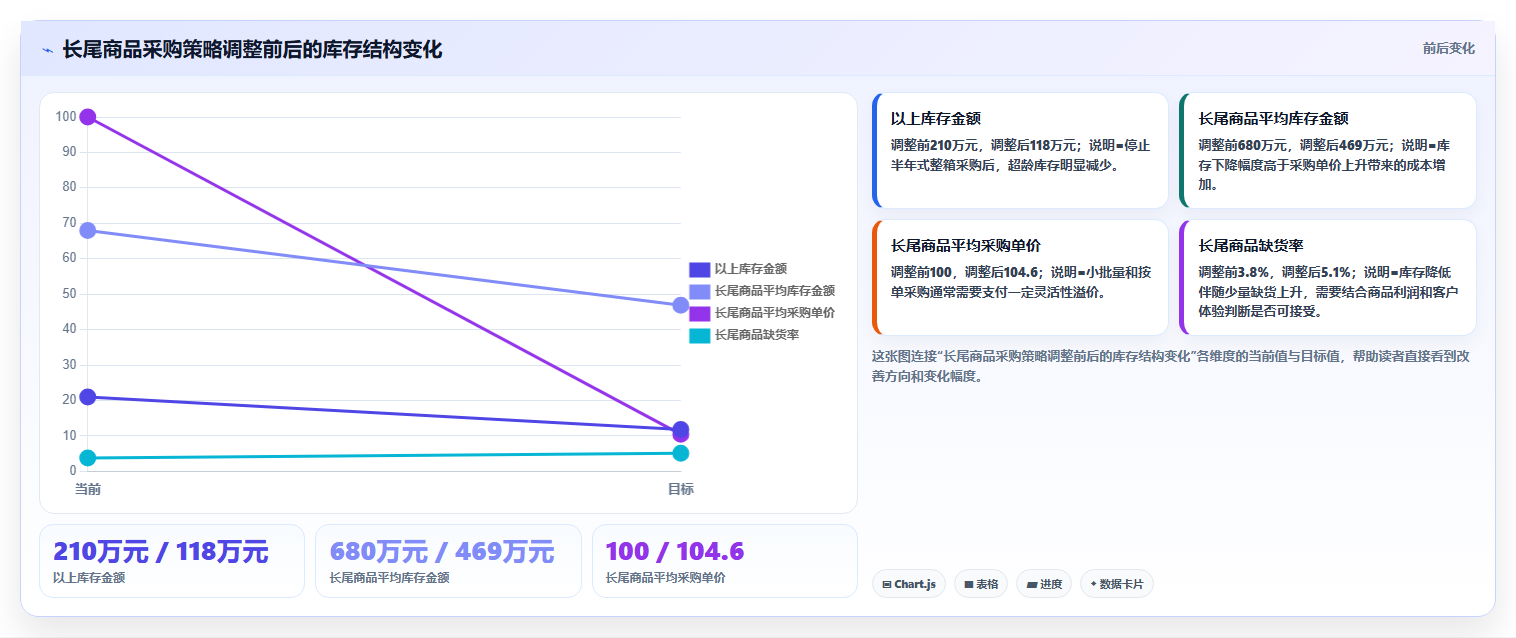The width and height of the screenshot is (1516, 638).
Task: Click the 210万元 / 118万元 stat value
Action: (161, 552)
